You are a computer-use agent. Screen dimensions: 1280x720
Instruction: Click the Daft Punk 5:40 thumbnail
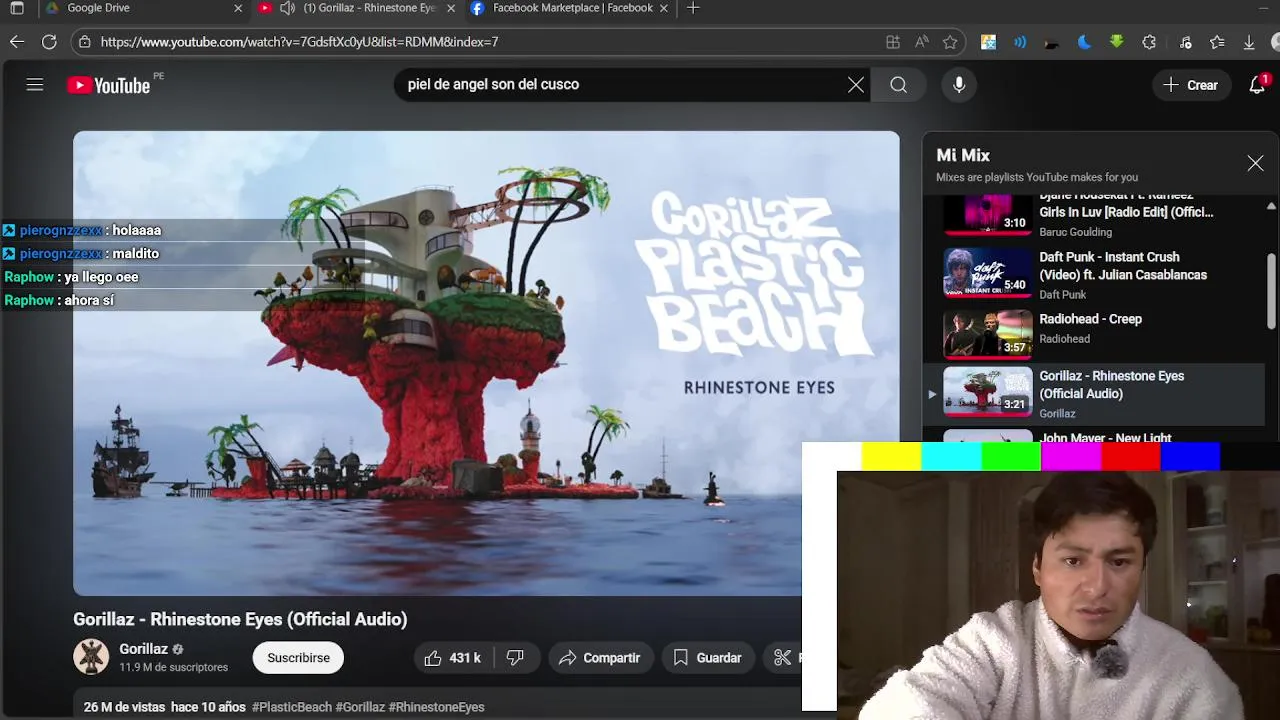click(988, 273)
